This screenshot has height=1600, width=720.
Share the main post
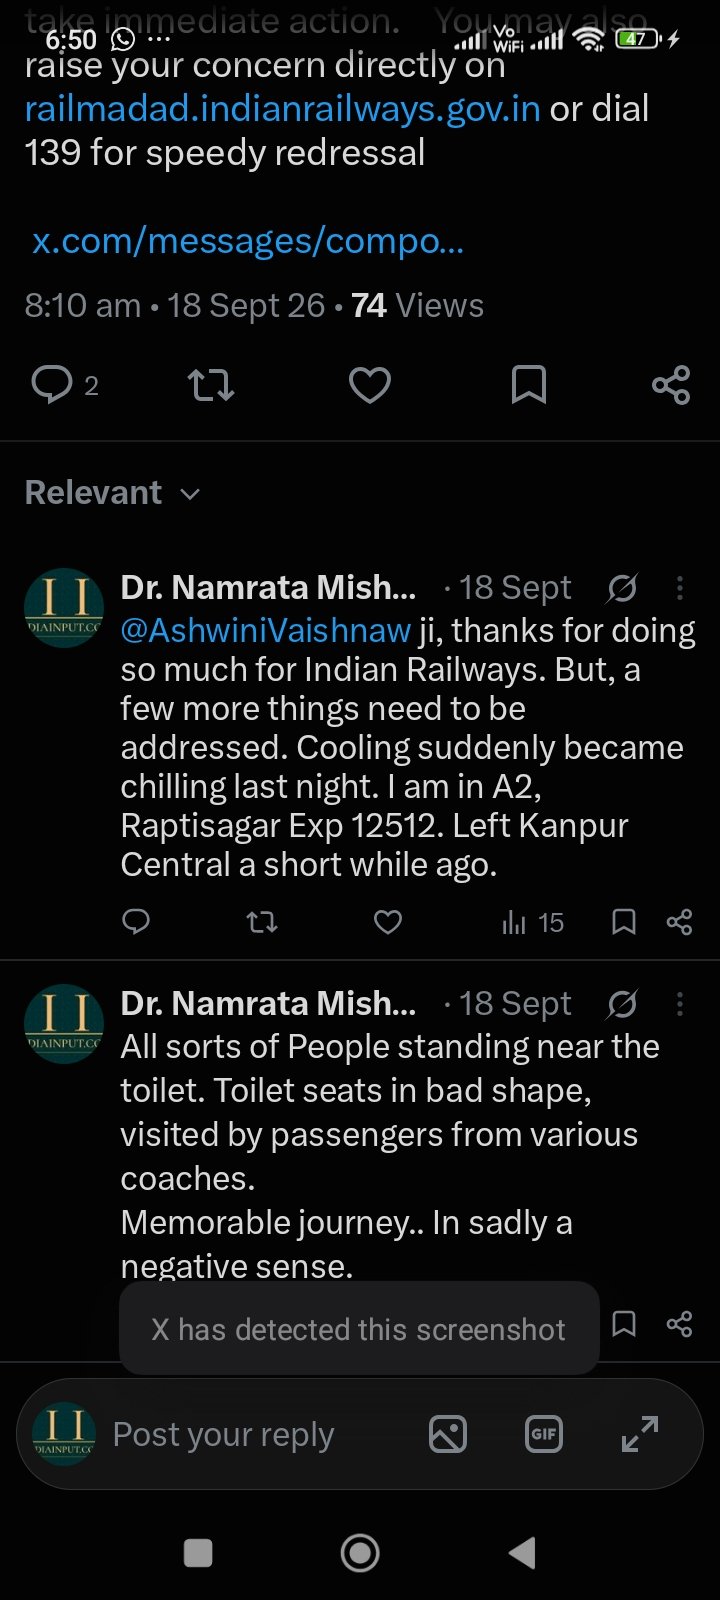pos(671,385)
